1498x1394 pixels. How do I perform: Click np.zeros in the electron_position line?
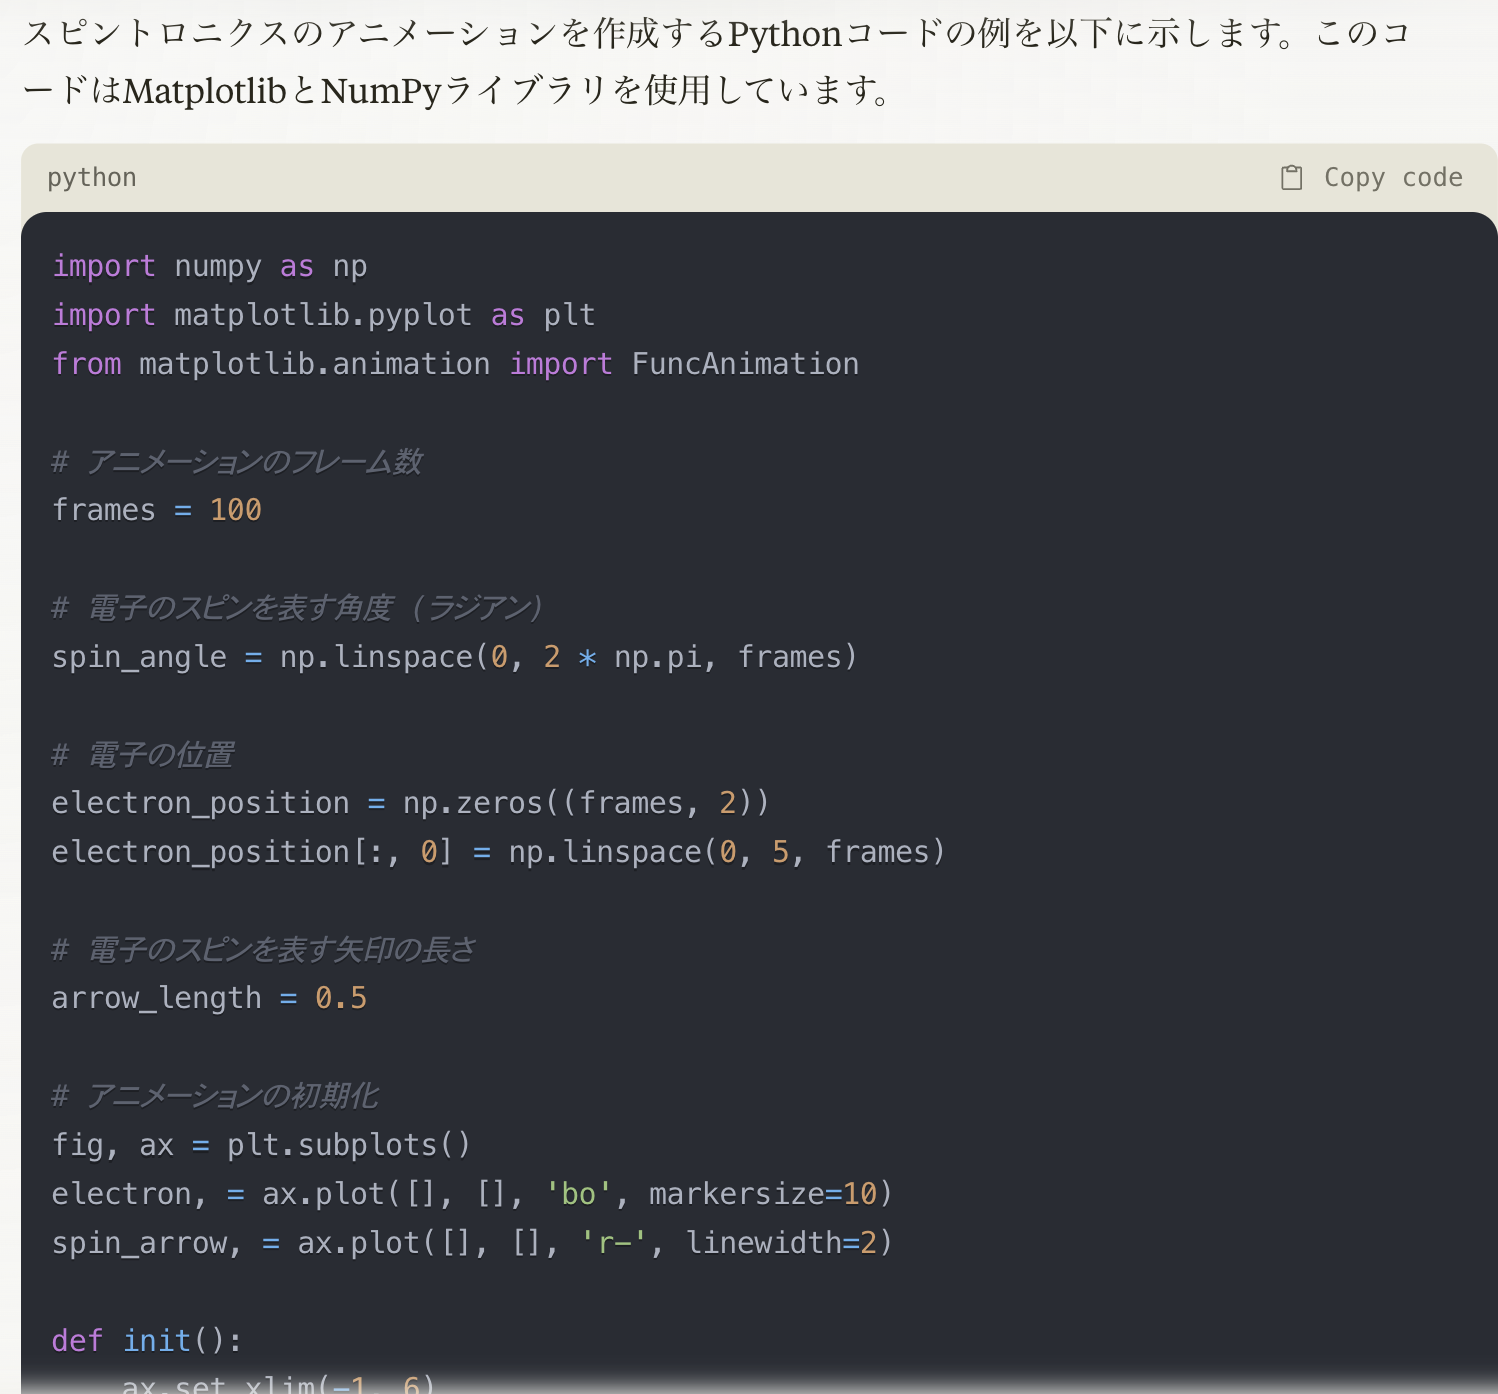472,803
